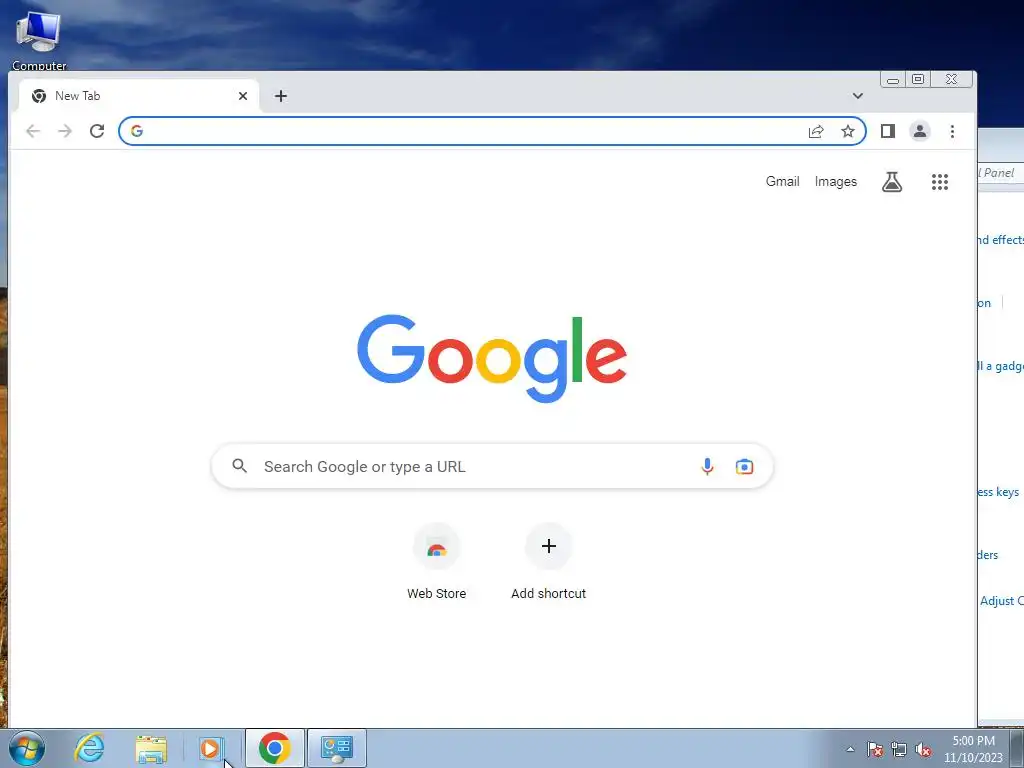Expand the tab search chevron

click(x=857, y=96)
